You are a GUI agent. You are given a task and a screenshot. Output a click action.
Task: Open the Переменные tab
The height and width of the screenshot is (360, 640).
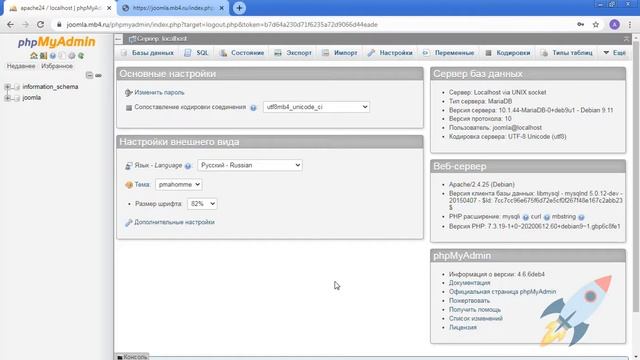pos(449,53)
